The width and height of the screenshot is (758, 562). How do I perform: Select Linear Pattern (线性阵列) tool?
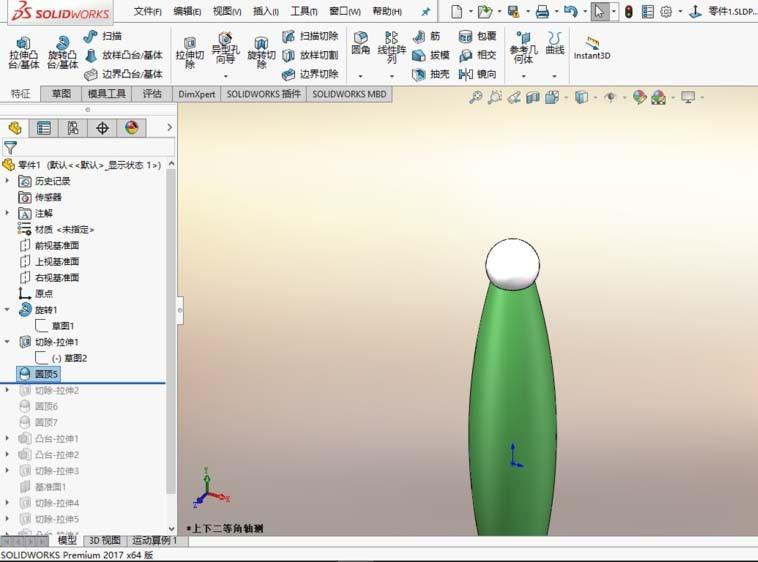tap(392, 47)
